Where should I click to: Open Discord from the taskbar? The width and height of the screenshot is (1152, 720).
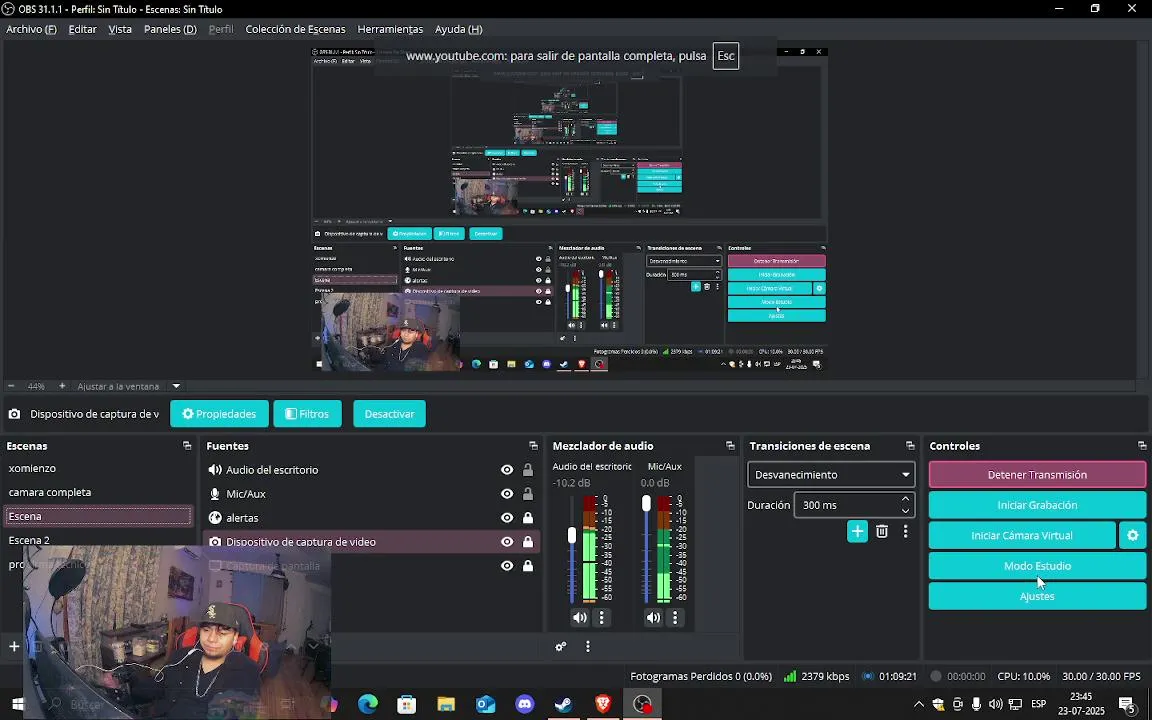[x=525, y=704]
